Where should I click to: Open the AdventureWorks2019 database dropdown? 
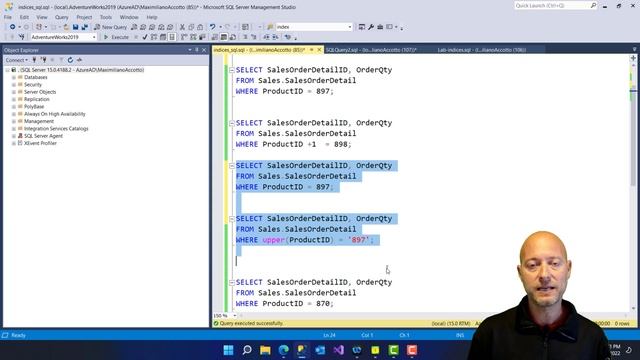click(94, 37)
